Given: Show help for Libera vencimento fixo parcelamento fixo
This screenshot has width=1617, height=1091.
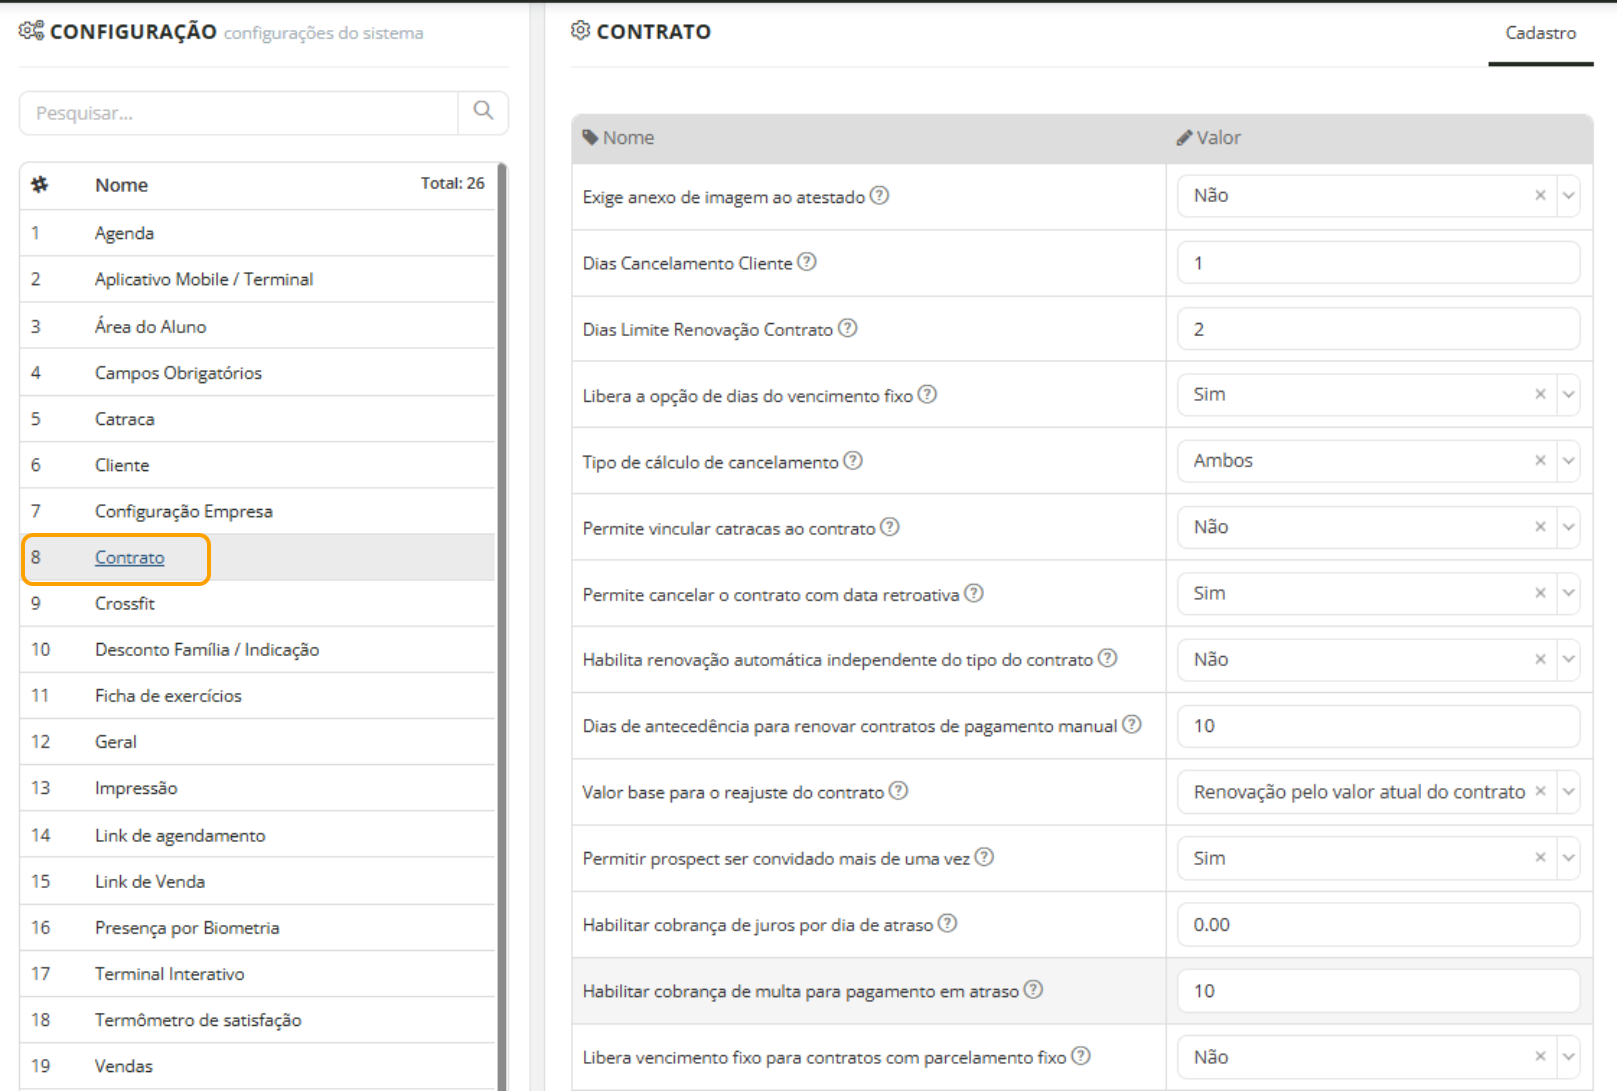Looking at the screenshot, I should point(1081,1056).
